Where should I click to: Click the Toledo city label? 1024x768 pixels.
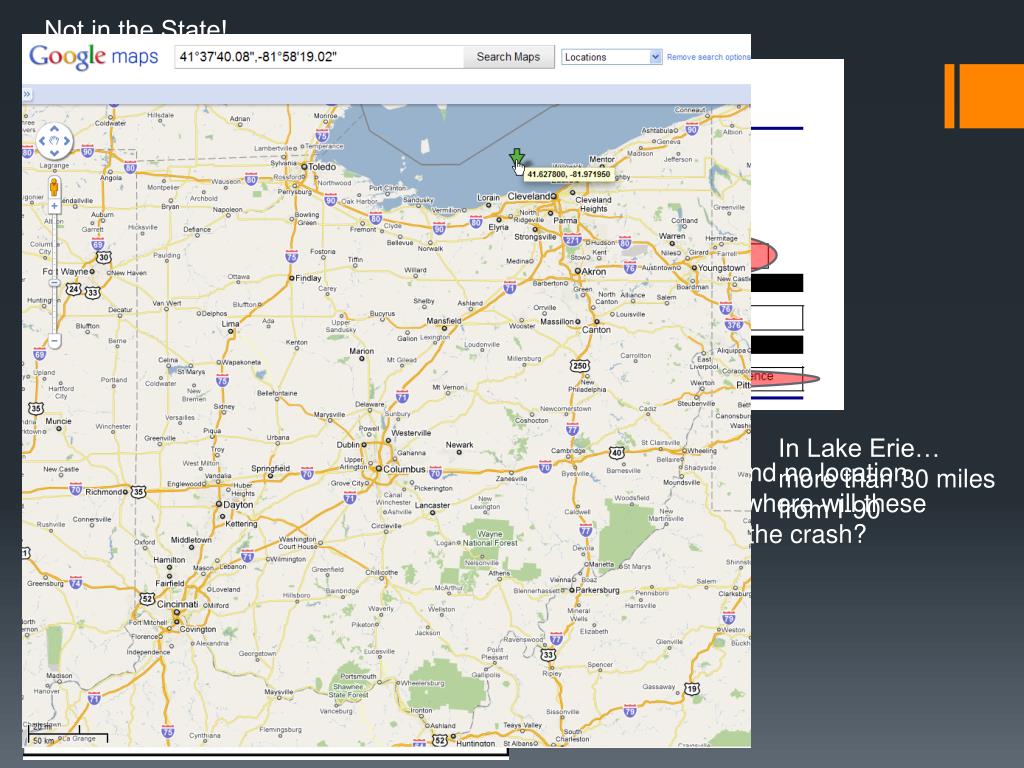322,167
